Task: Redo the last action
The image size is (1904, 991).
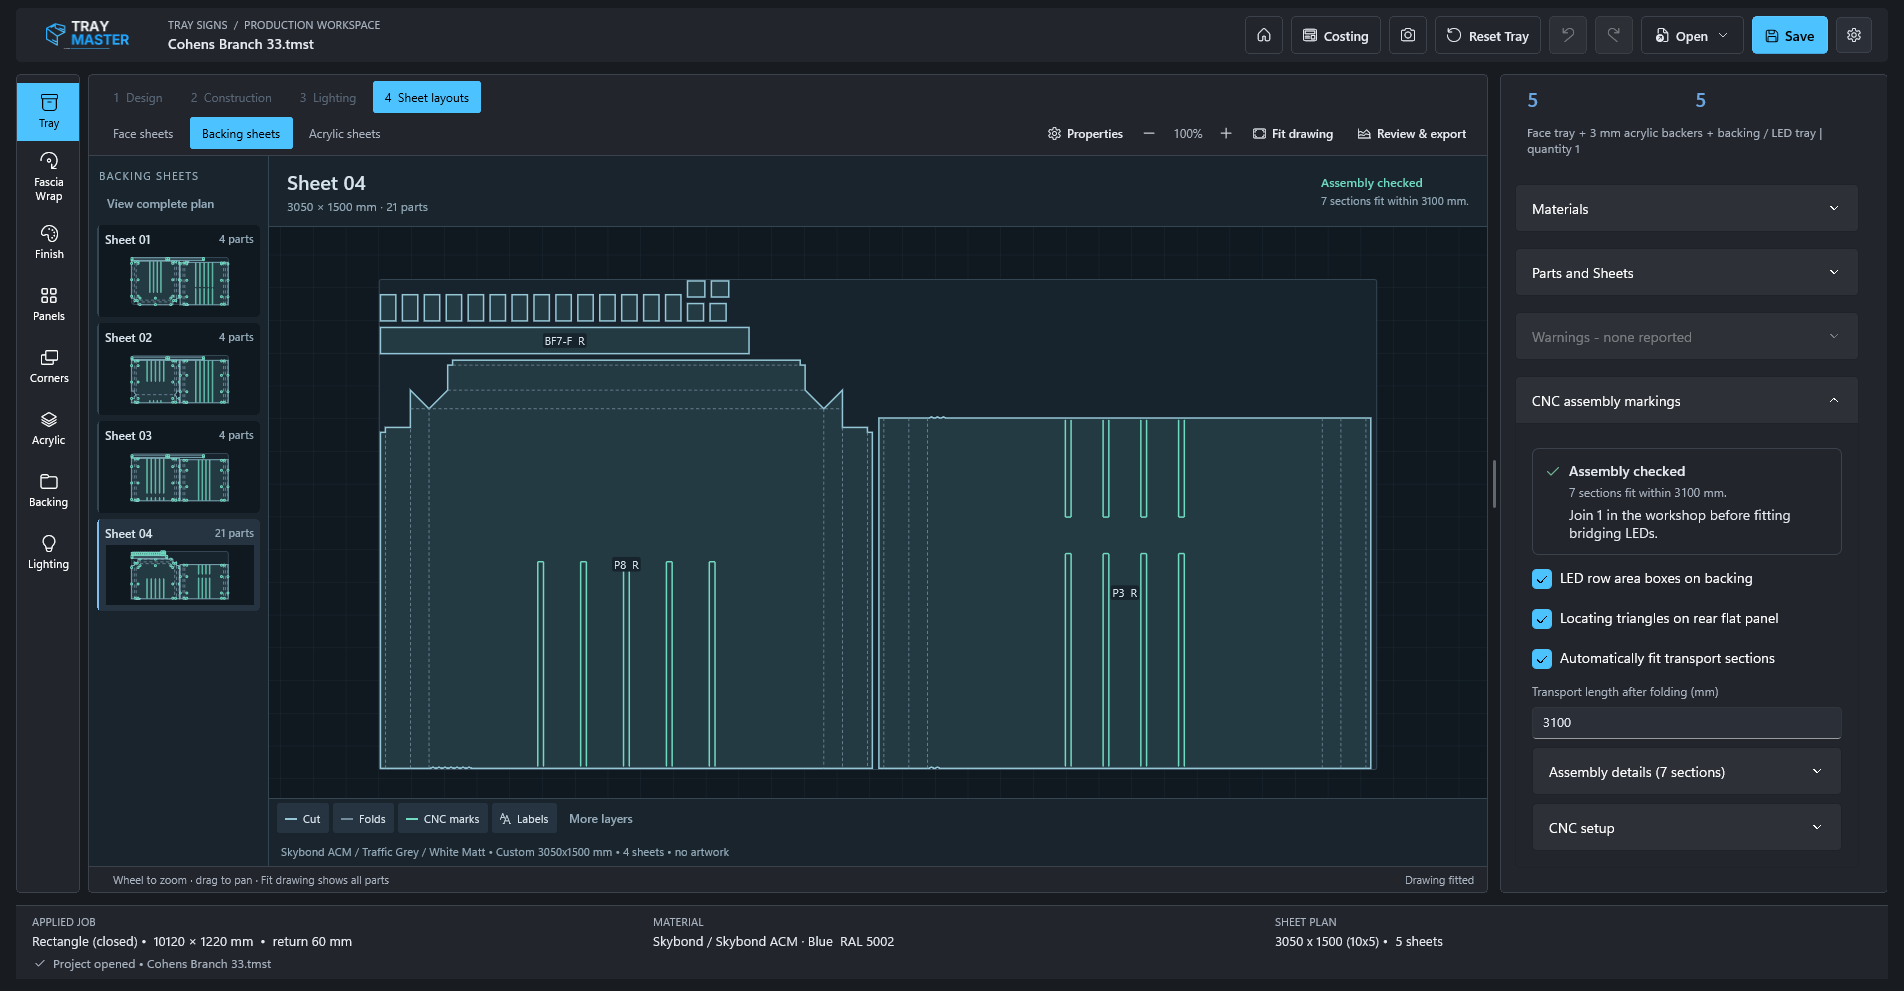Action: 1614,35
